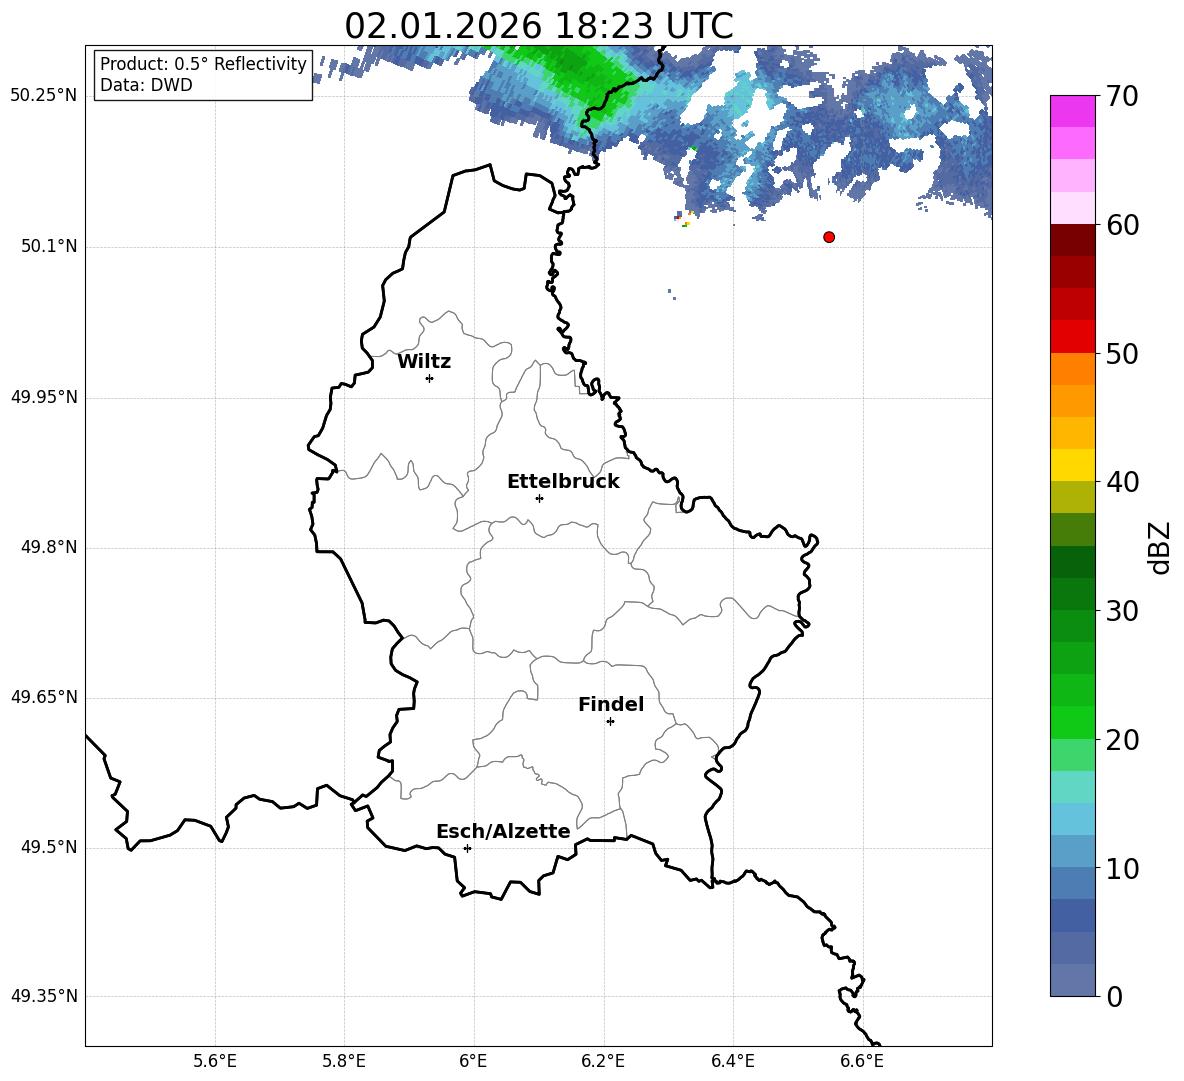Viewport: 1184px width, 1081px height.
Task: Click the 0 tick on the colorbar
Action: pos(1114,996)
